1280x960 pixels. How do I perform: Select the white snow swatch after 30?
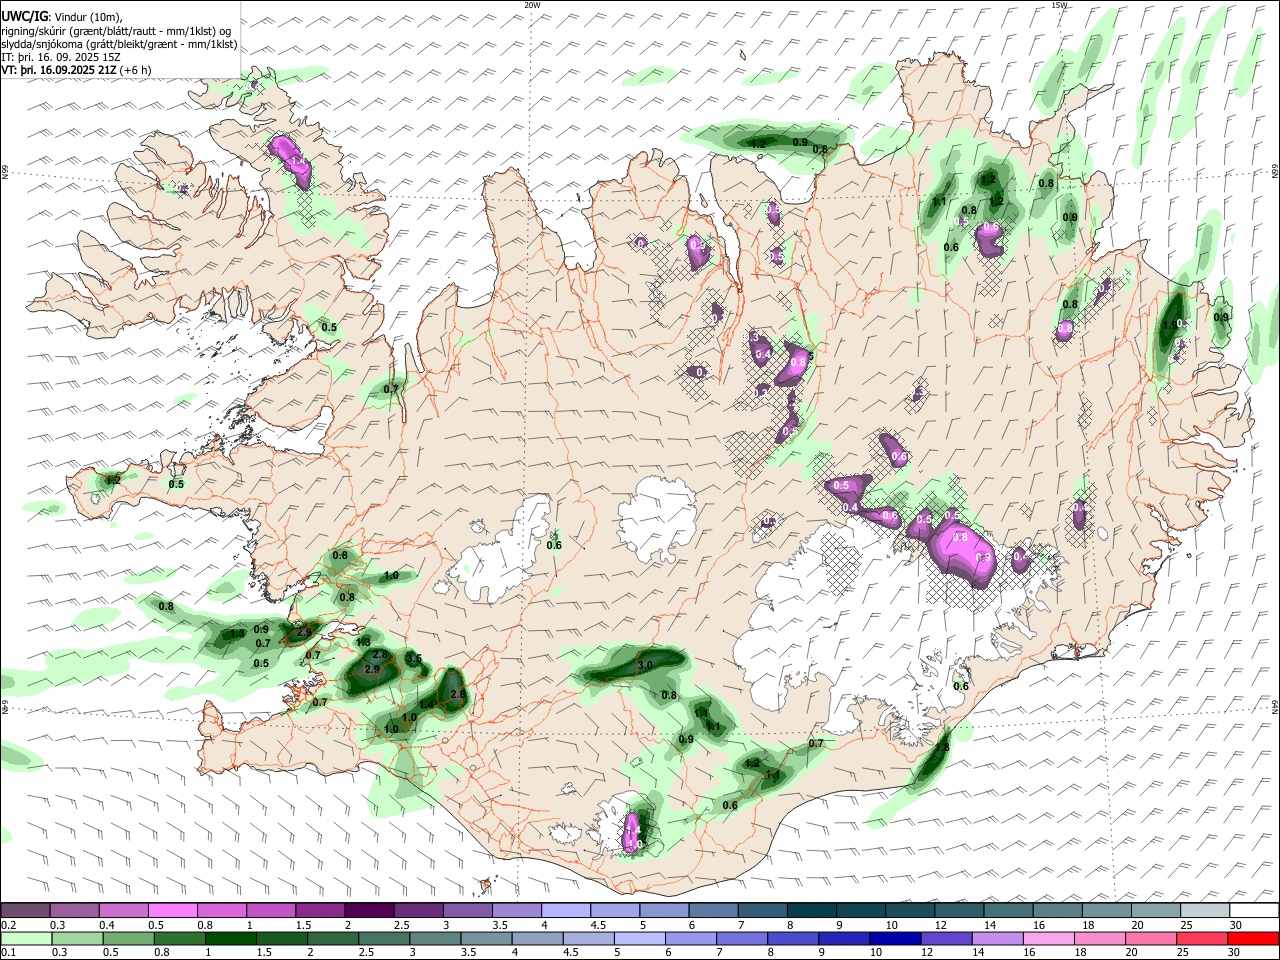tap(1252, 911)
